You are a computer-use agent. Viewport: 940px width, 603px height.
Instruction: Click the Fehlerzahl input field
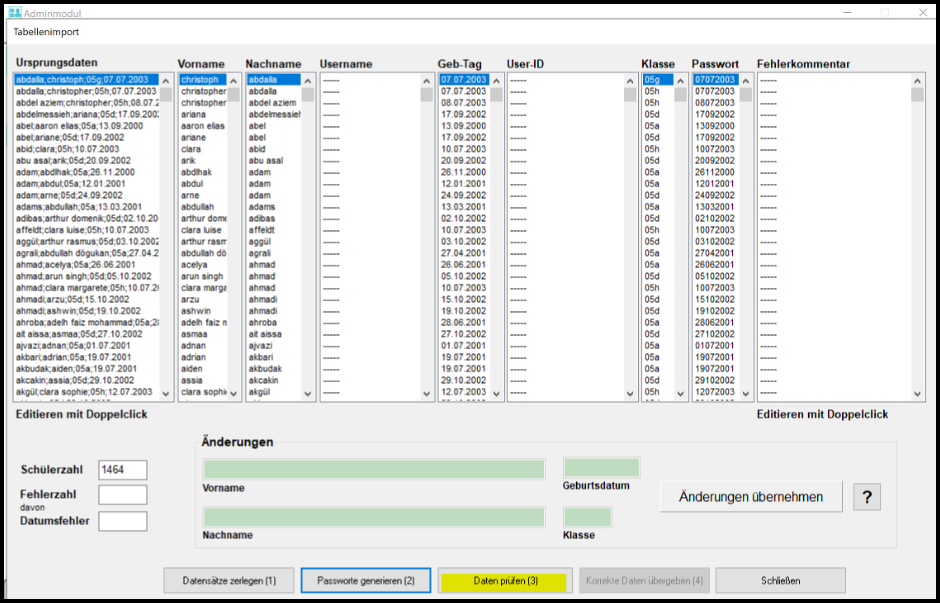pos(122,495)
